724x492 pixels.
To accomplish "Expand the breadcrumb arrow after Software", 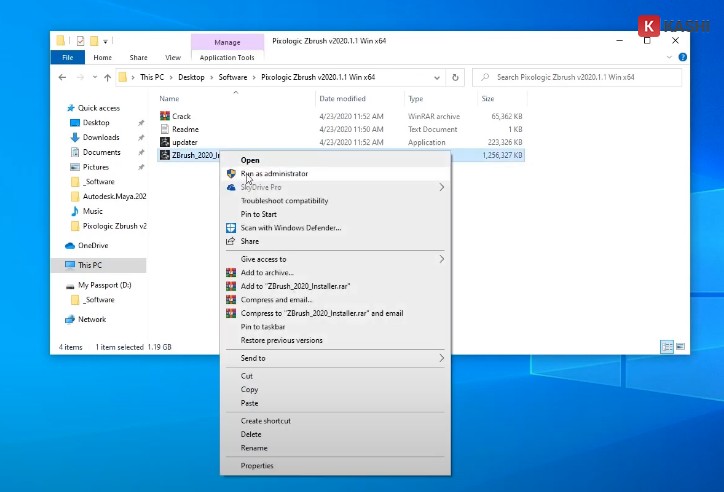I will [254, 78].
